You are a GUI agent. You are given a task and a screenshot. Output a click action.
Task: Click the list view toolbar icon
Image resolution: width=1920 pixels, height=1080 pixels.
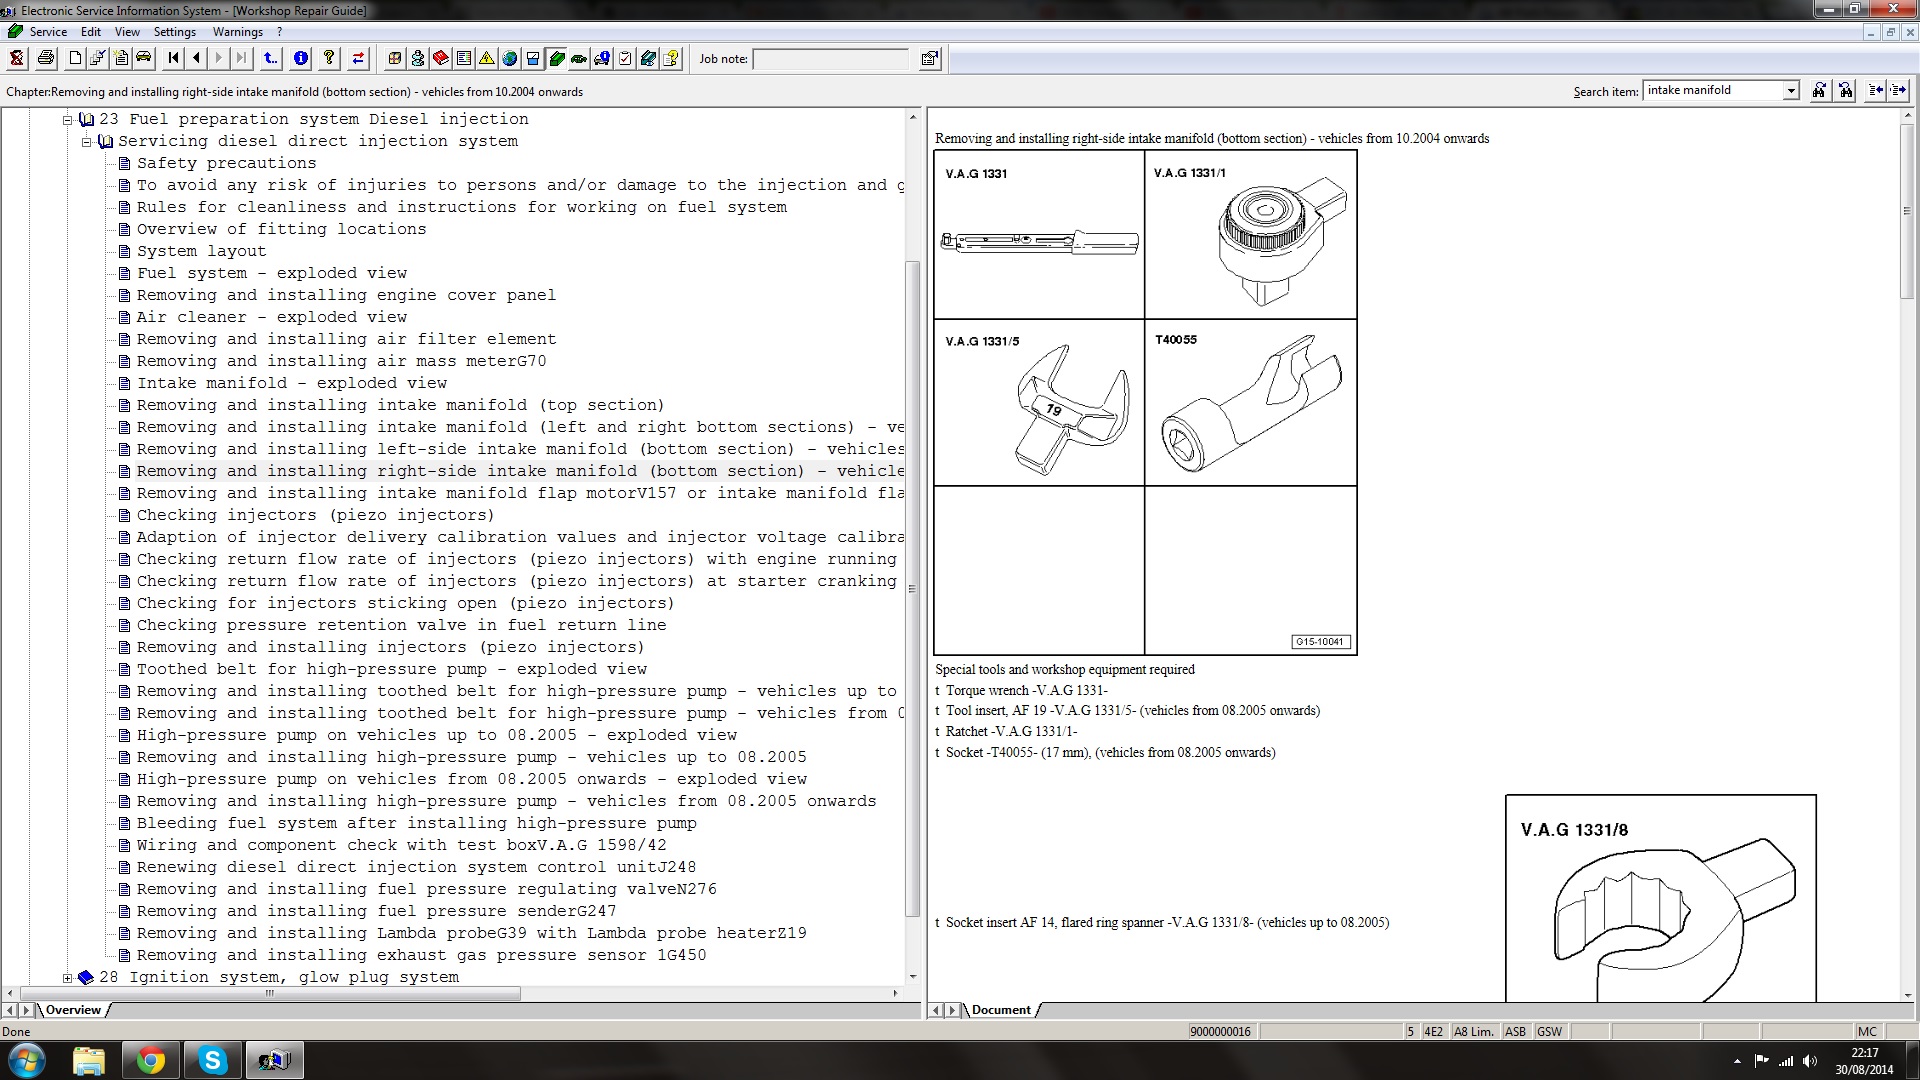[464, 58]
